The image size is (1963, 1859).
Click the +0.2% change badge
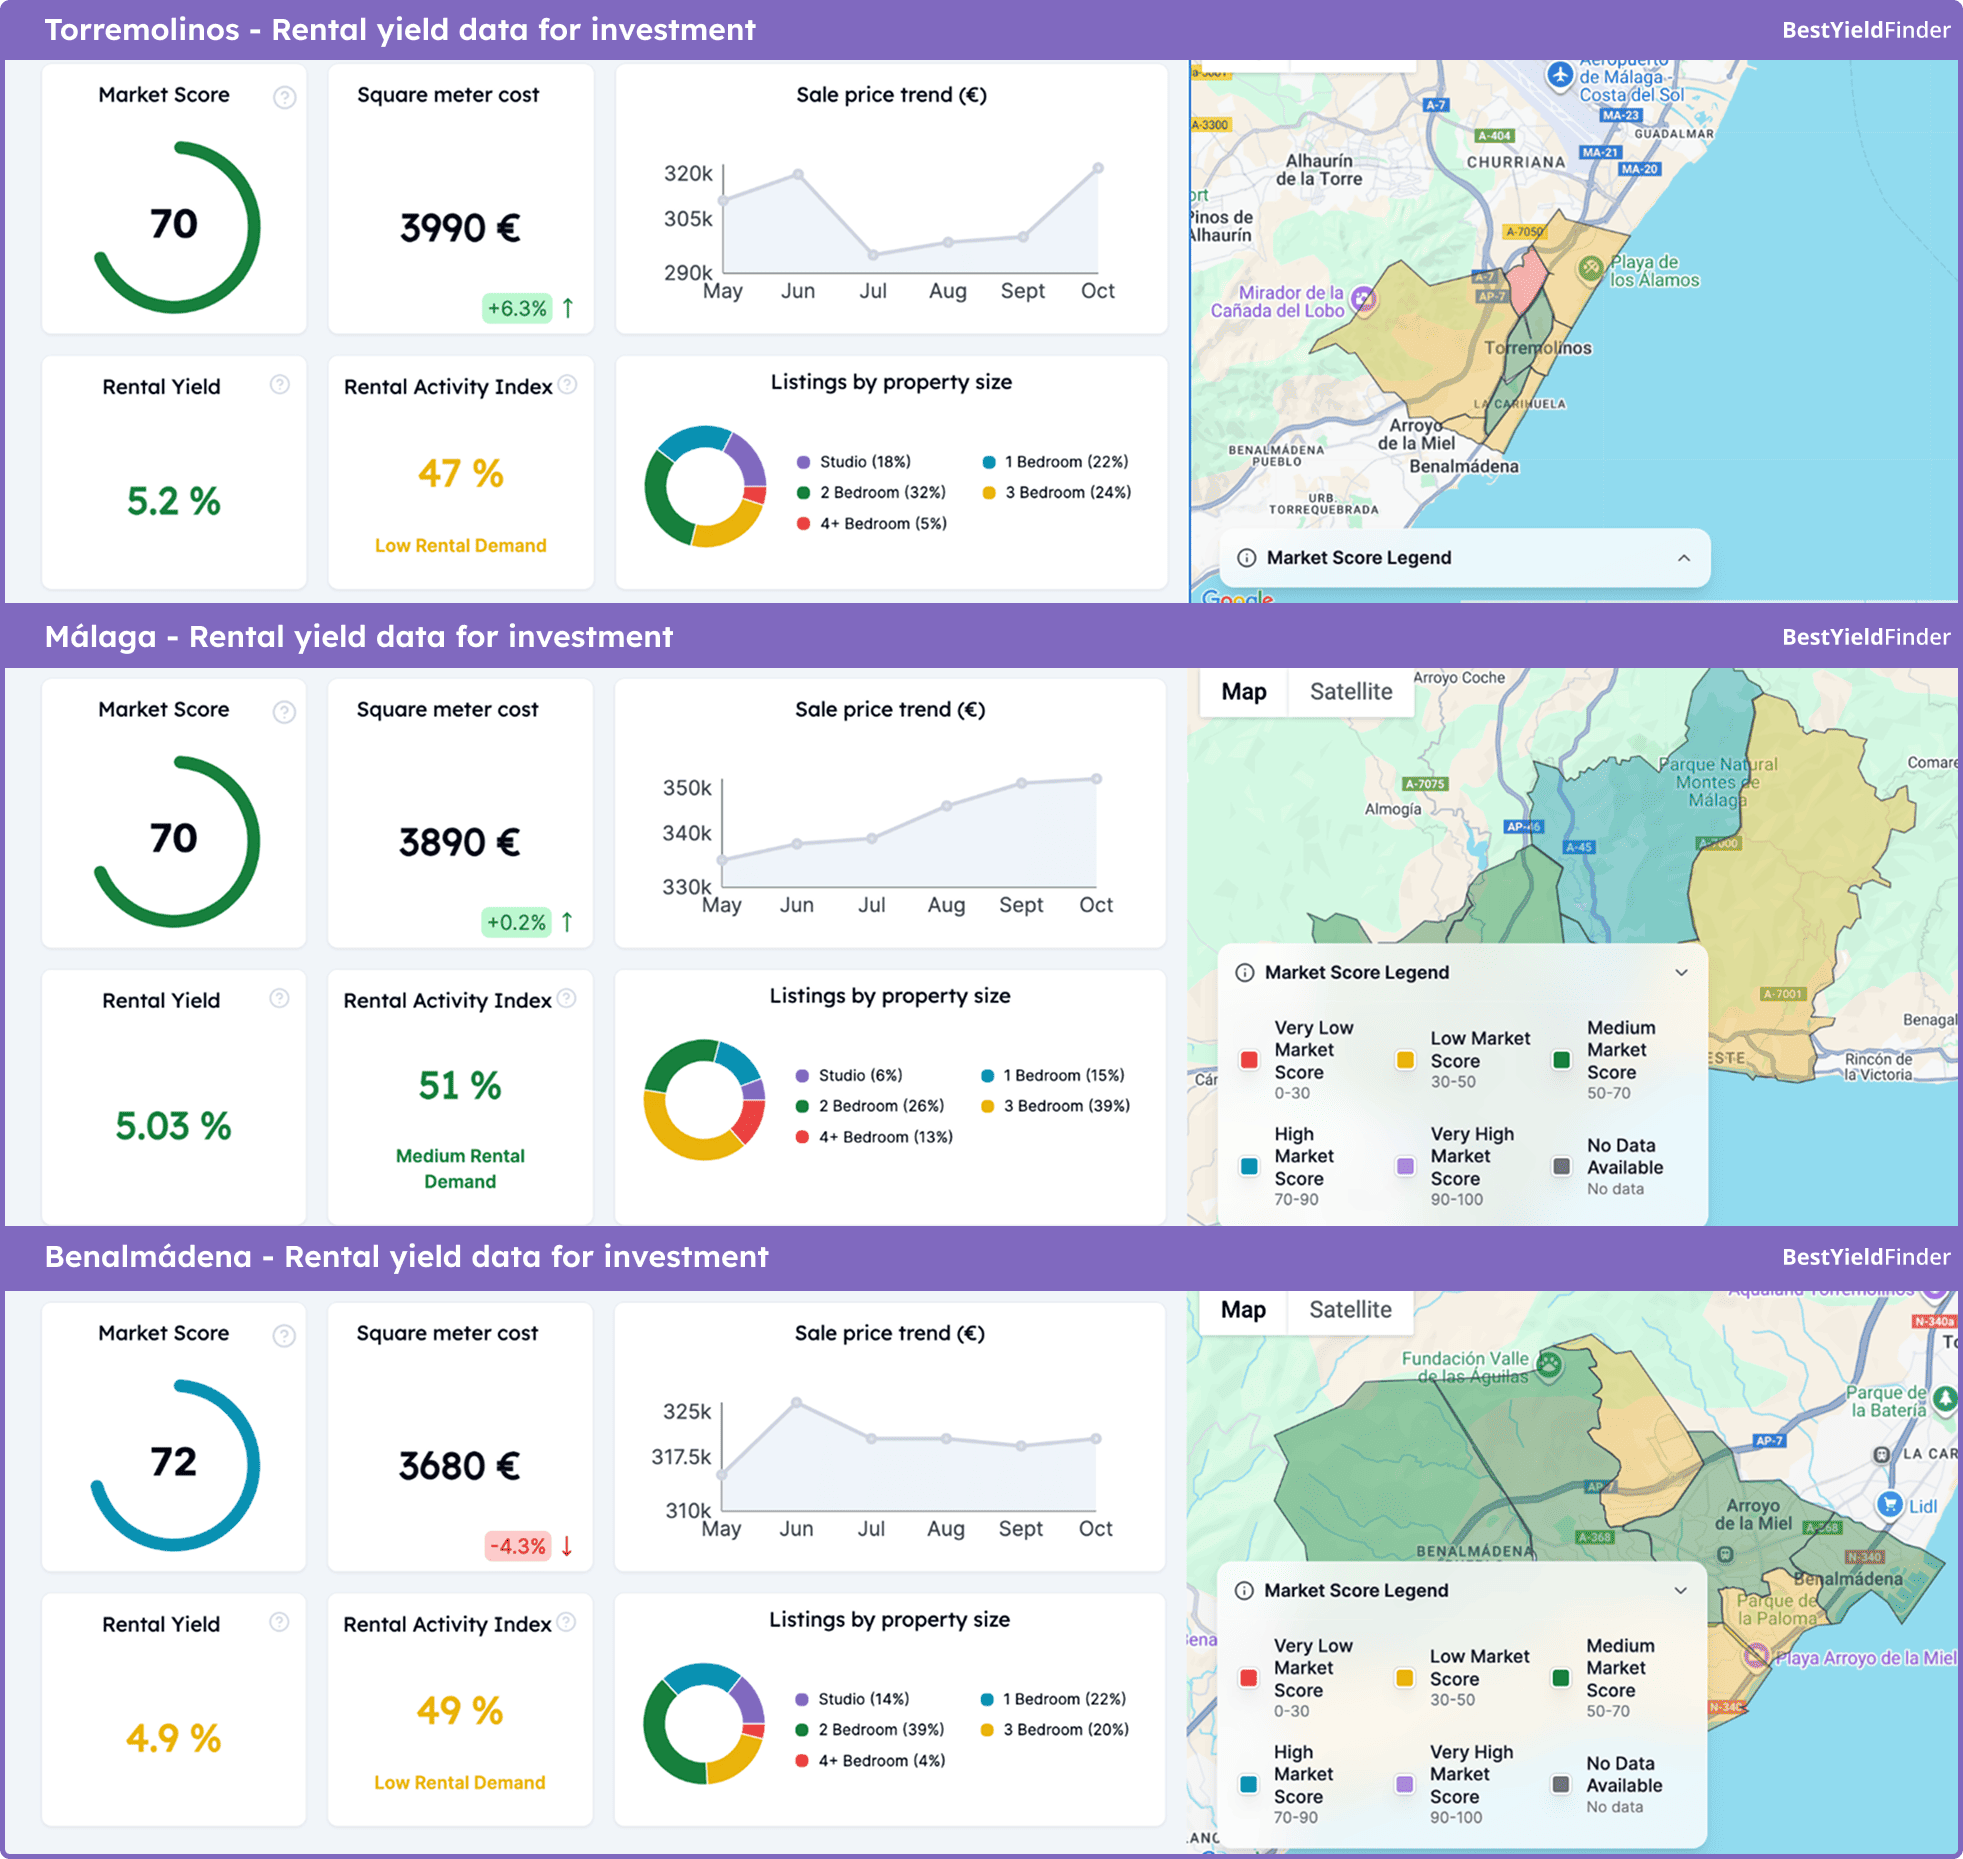click(517, 922)
